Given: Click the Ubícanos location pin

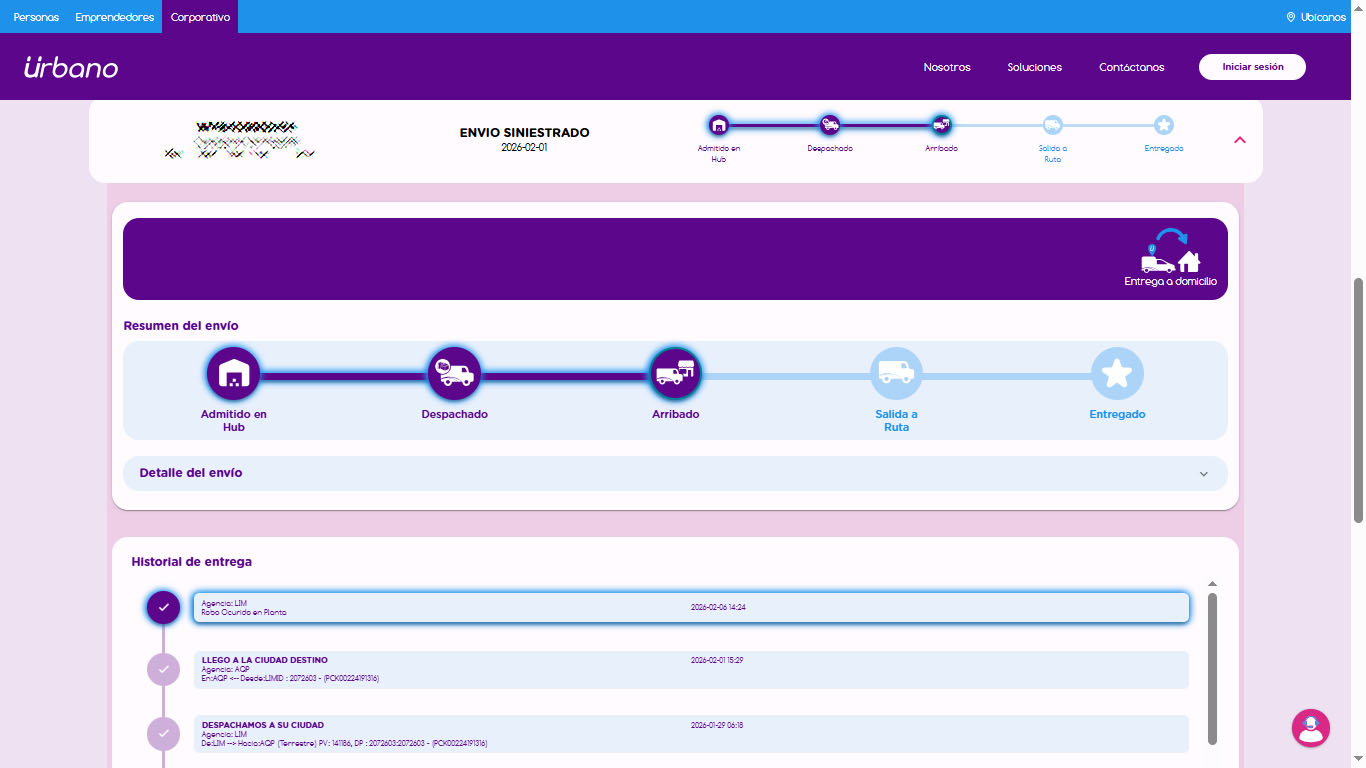Looking at the screenshot, I should (x=1291, y=17).
